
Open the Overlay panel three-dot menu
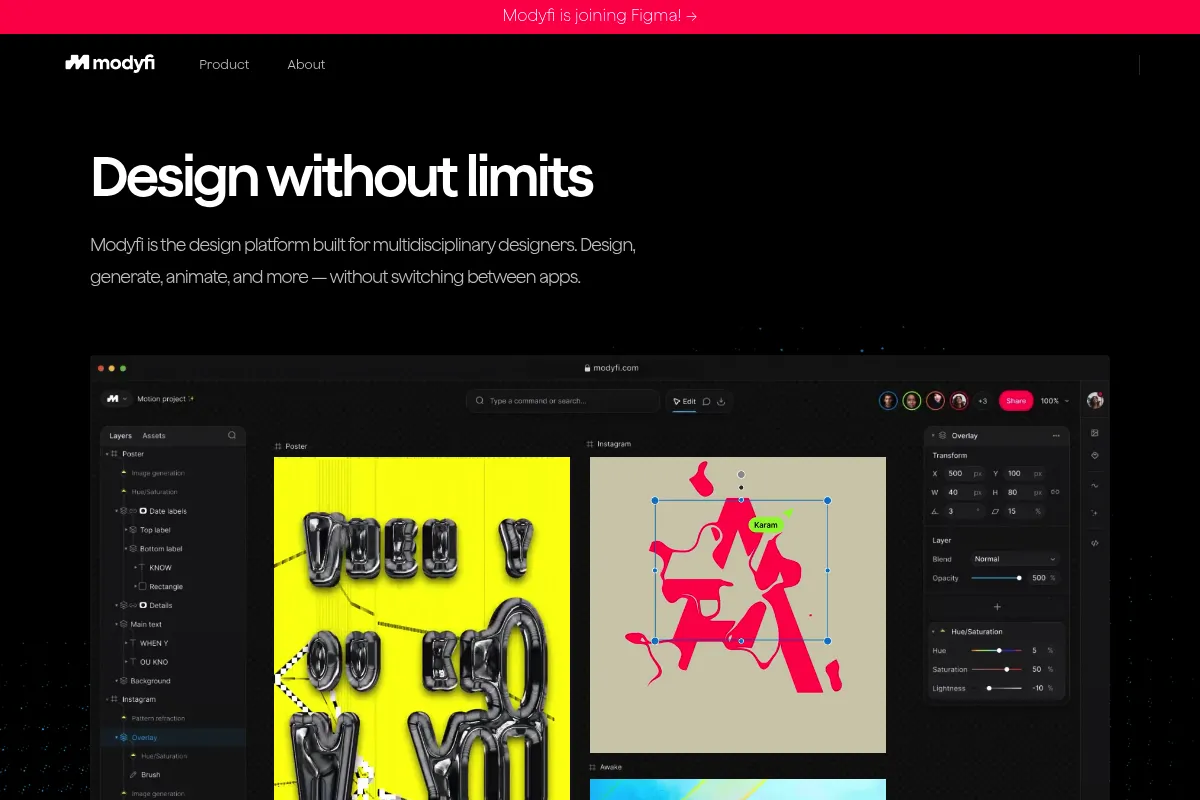1056,436
